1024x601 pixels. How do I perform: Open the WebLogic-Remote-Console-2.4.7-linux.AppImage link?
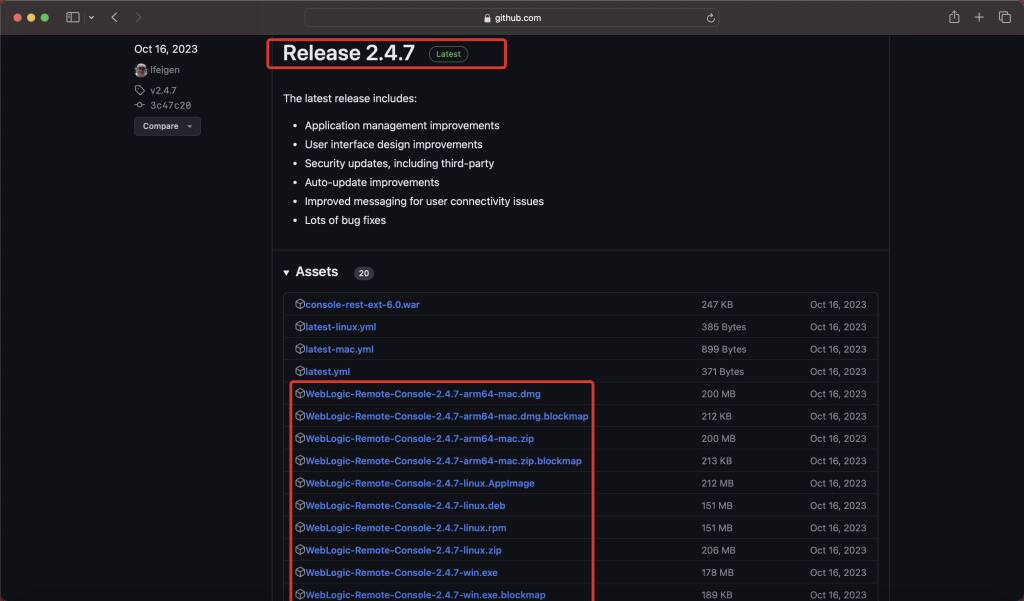pos(421,483)
